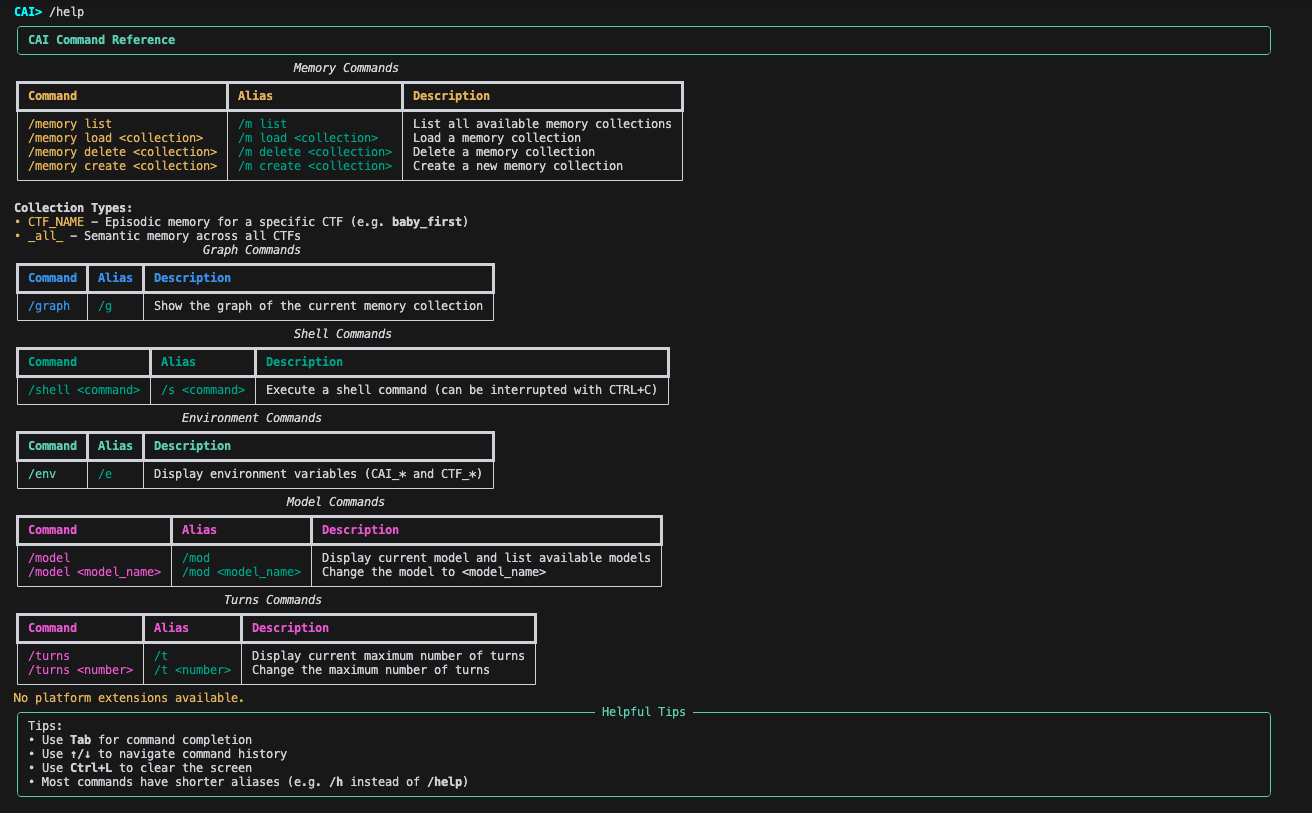Viewport: 1312px width, 813px height.
Task: Click the CAI Command Reference header box
Action: 644,40
